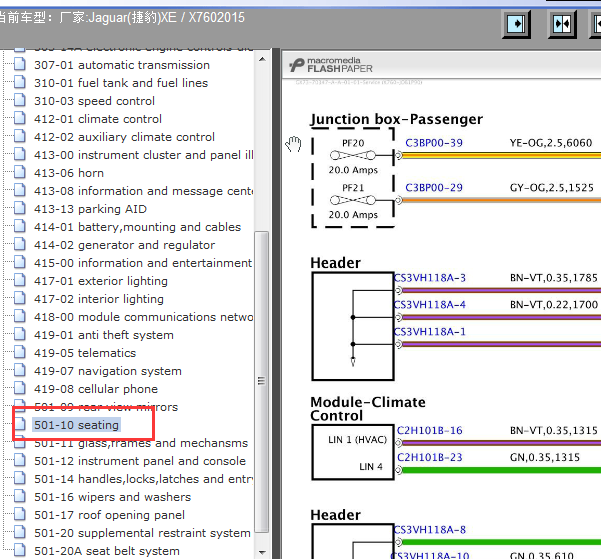
Task: Open 501-20 supplemental restraint system
Action: pyautogui.click(x=142, y=533)
